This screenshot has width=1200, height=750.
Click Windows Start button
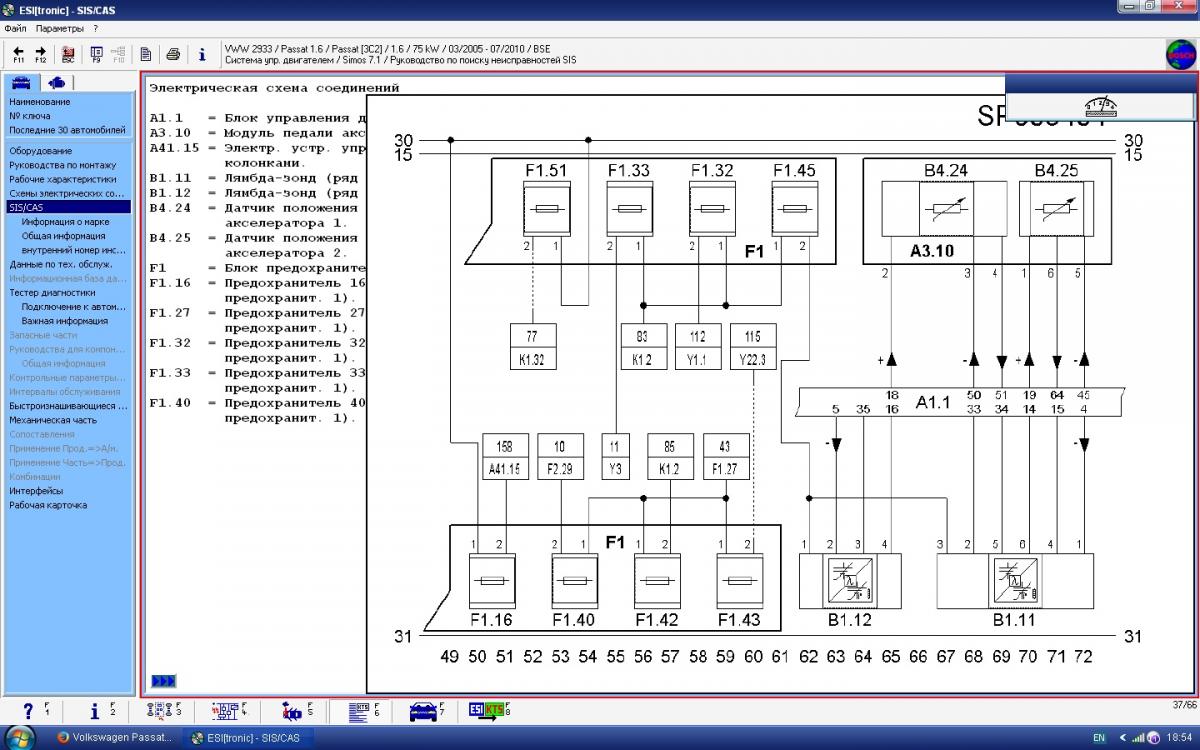click(x=19, y=737)
